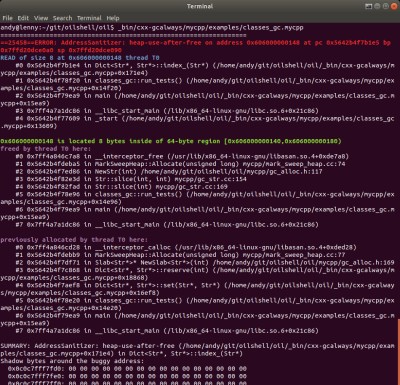The height and width of the screenshot is (385, 400).
Task: Click "Shadow bytes around the buggy address:" line
Action: click(x=72, y=361)
